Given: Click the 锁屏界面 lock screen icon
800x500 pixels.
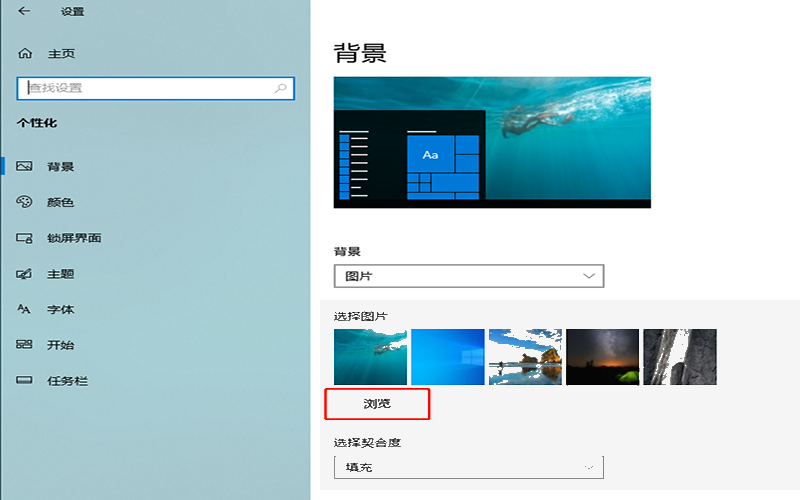Looking at the screenshot, I should pos(24,238).
